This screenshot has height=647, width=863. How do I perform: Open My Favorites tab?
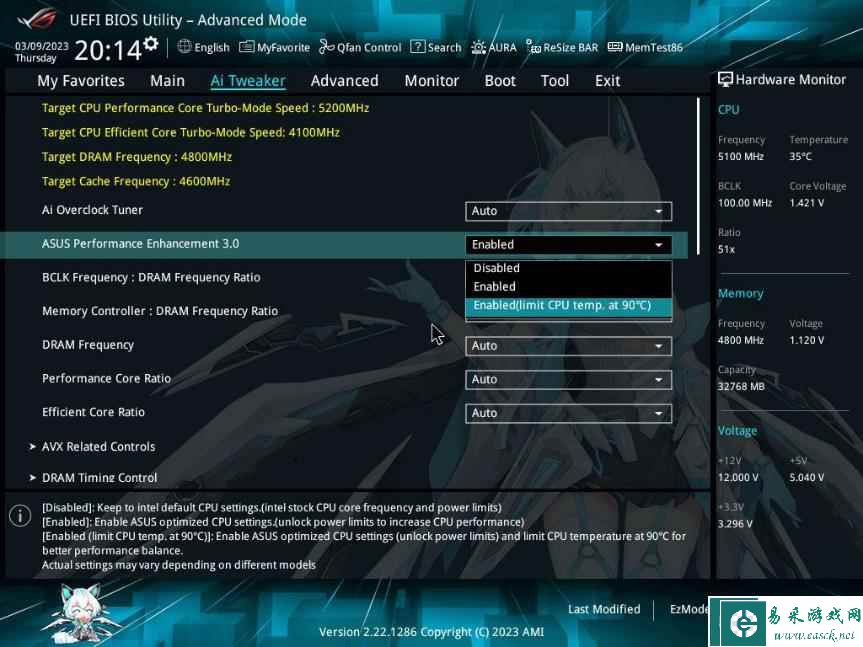point(81,81)
